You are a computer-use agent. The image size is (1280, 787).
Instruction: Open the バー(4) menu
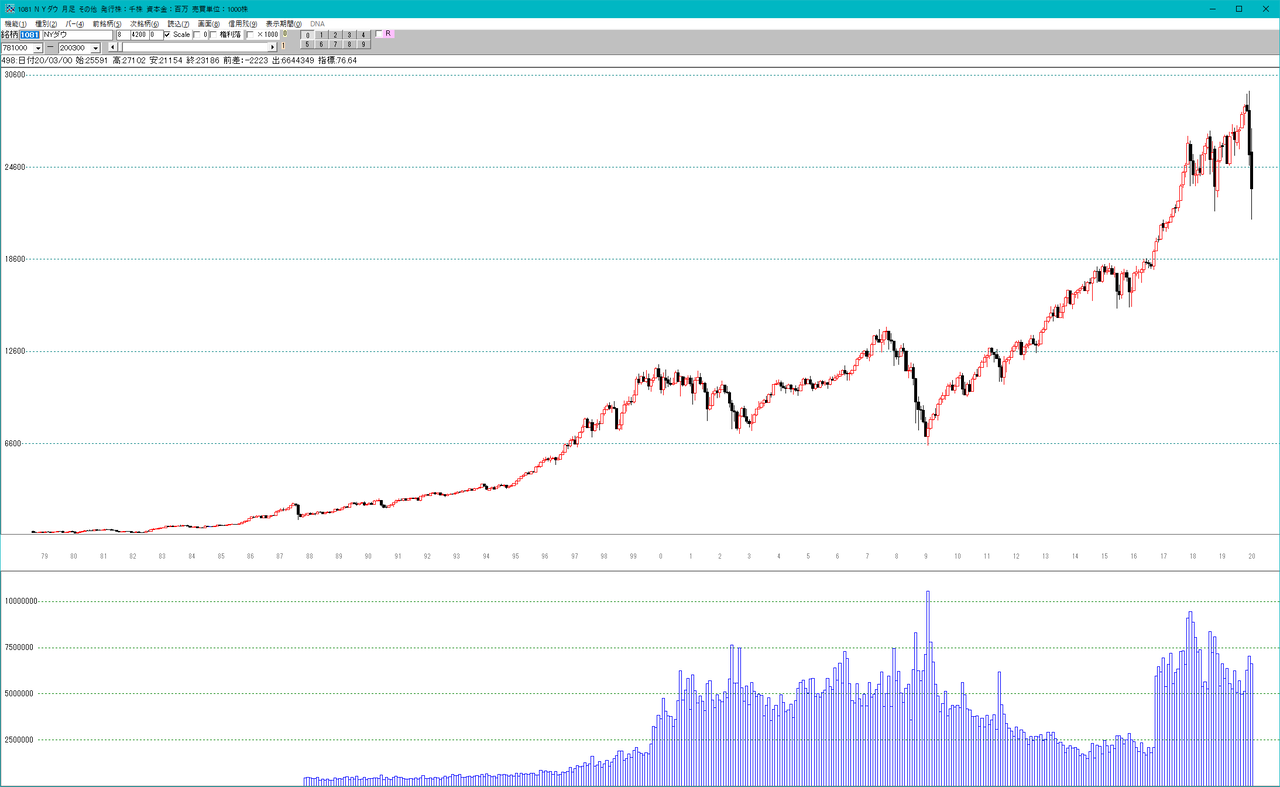75,23
